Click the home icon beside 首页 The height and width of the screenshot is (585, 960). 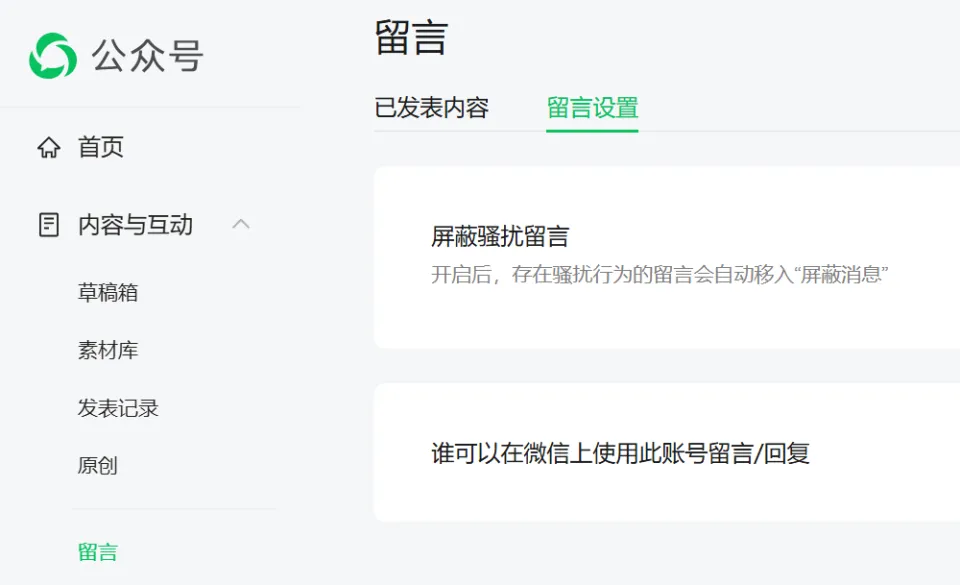pos(49,147)
